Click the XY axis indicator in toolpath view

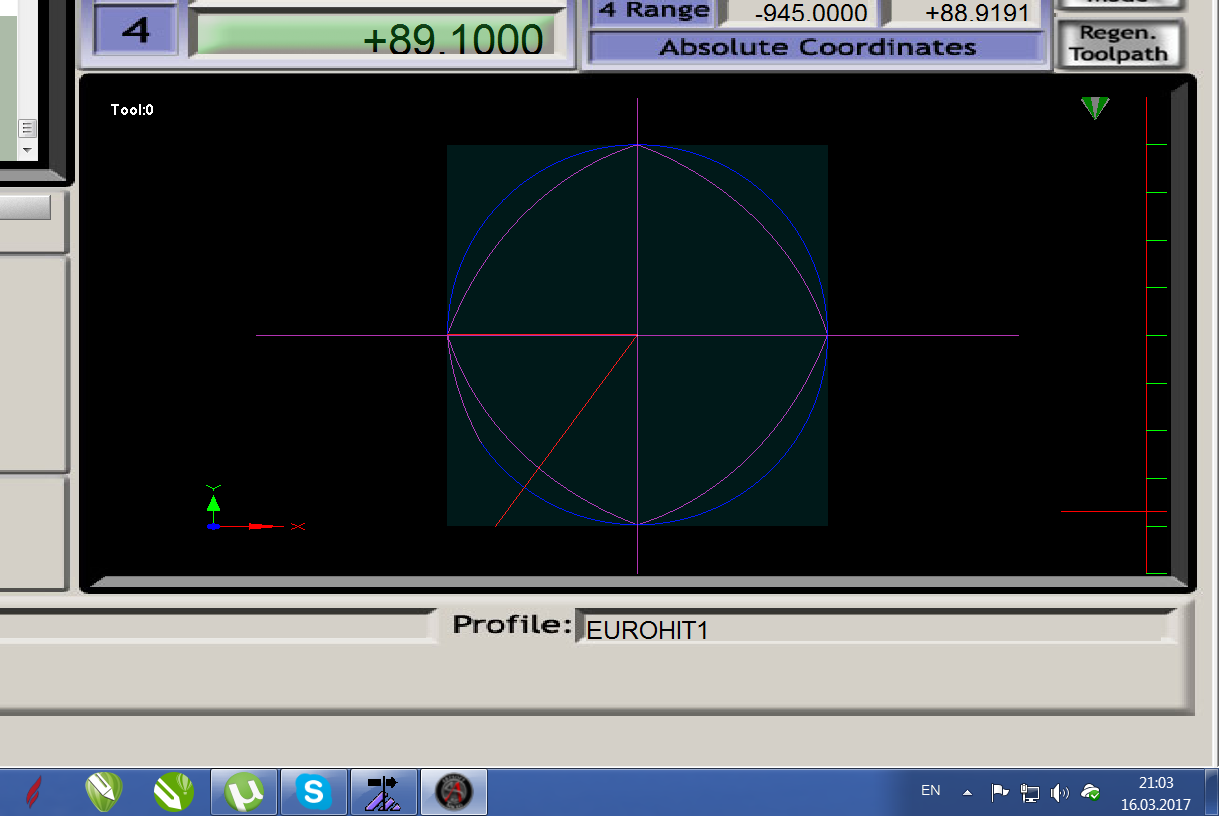[x=255, y=508]
